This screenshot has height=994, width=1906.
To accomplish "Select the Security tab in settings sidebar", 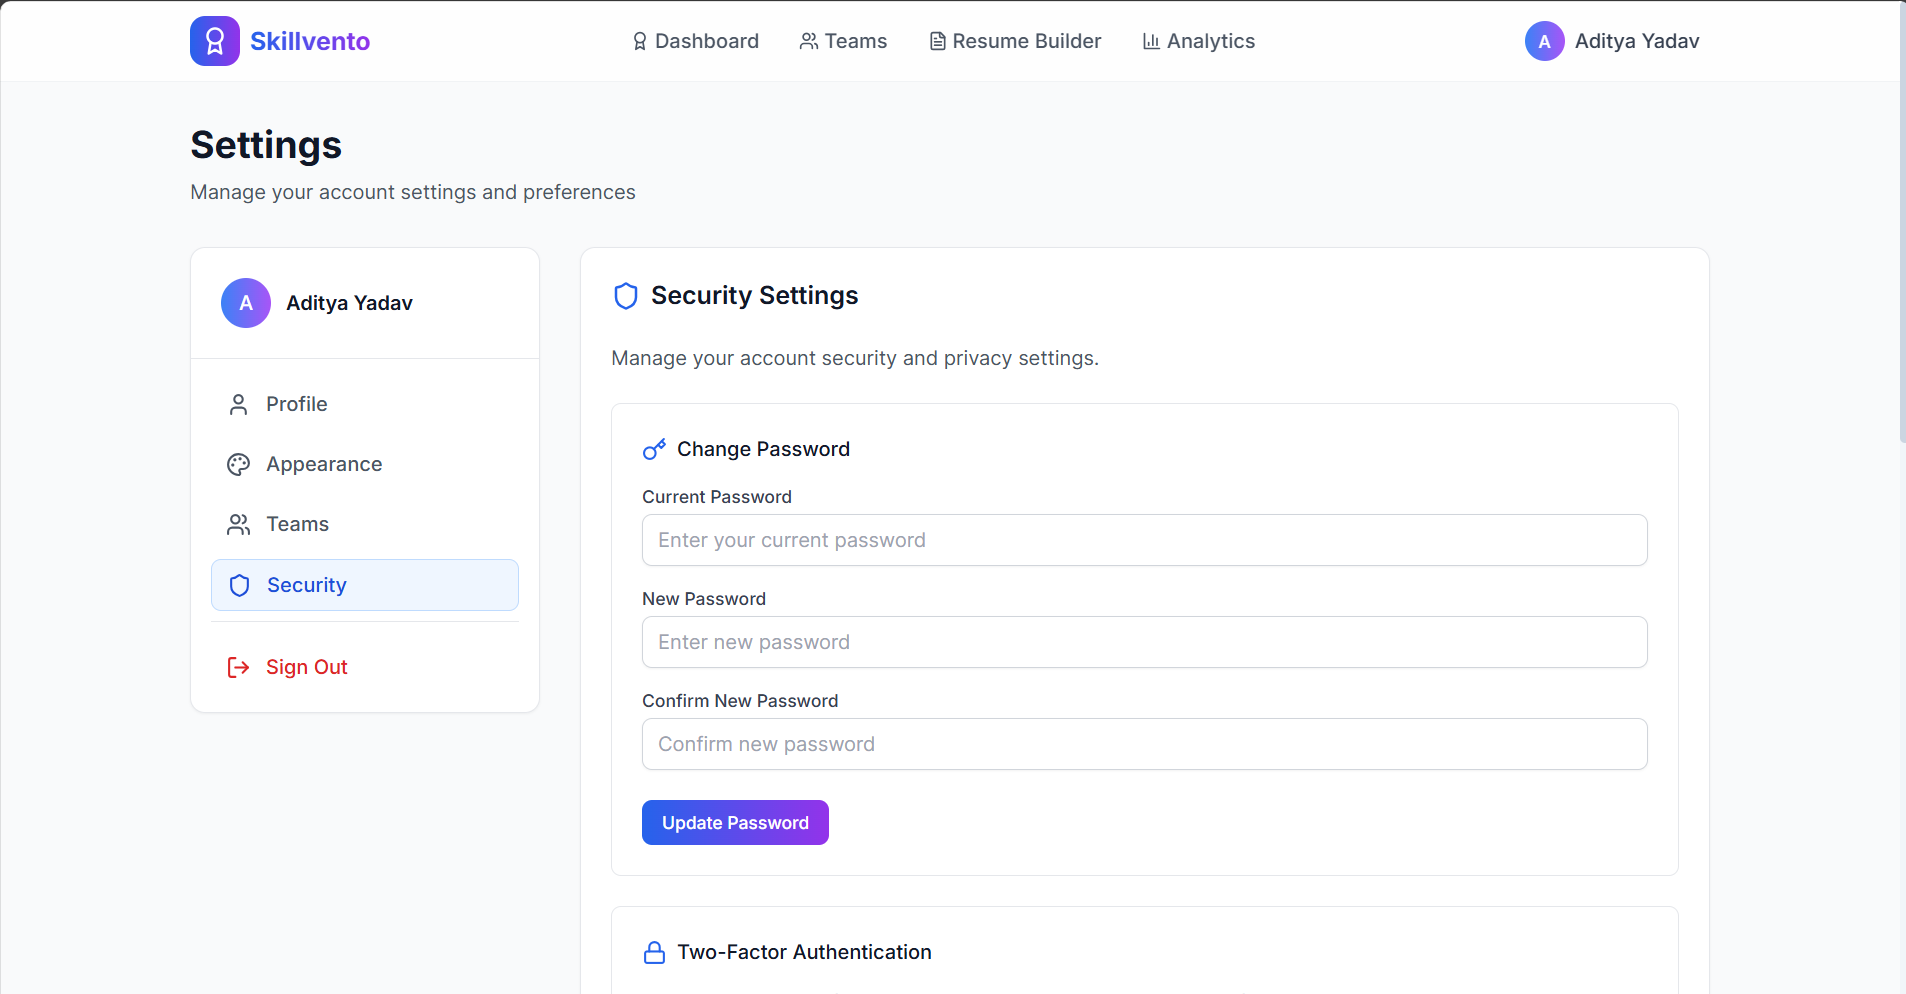I will pos(365,585).
